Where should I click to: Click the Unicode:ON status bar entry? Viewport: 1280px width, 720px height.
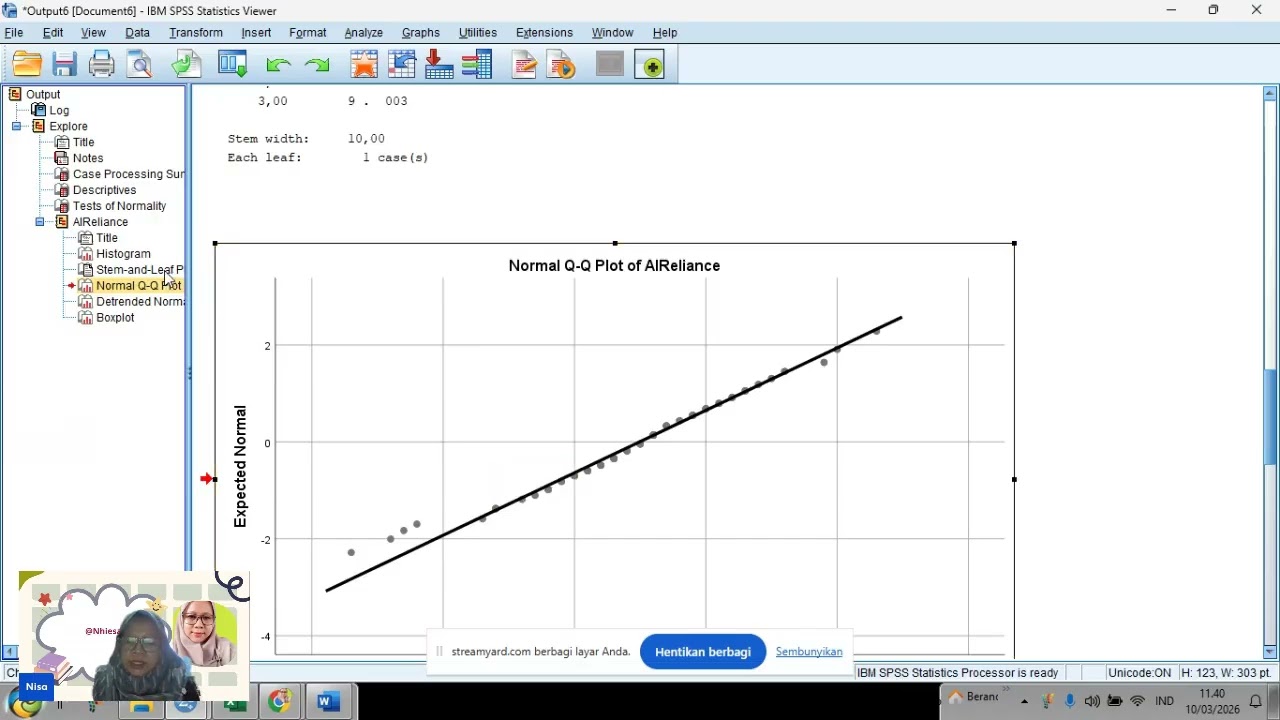point(1139,673)
